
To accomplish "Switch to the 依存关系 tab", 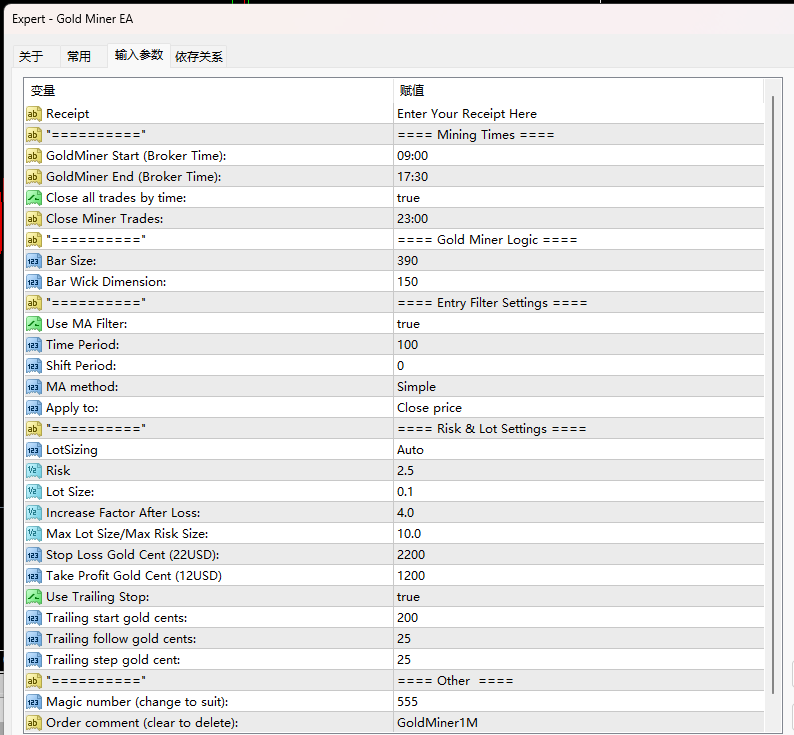I will pyautogui.click(x=198, y=56).
